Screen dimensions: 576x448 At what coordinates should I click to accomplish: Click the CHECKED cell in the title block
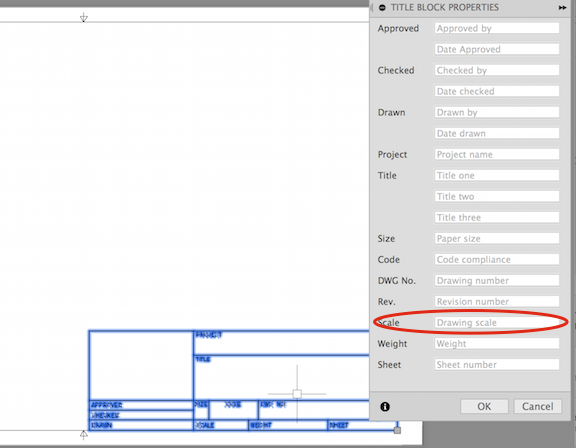pyautogui.click(x=141, y=415)
